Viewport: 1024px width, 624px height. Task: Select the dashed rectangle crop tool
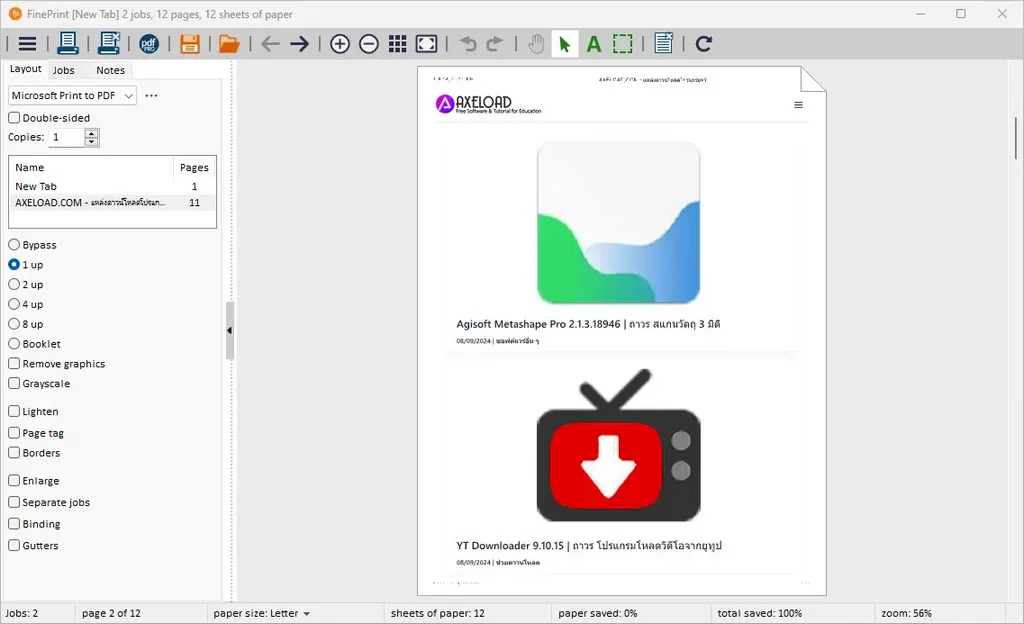[622, 44]
